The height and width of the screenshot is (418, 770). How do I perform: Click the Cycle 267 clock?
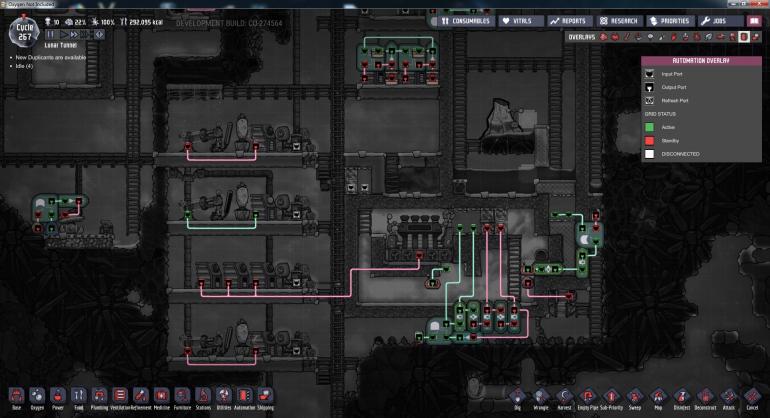25,32
